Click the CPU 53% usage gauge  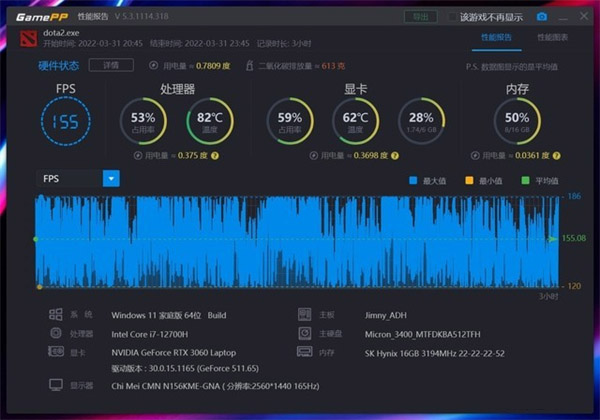point(143,121)
